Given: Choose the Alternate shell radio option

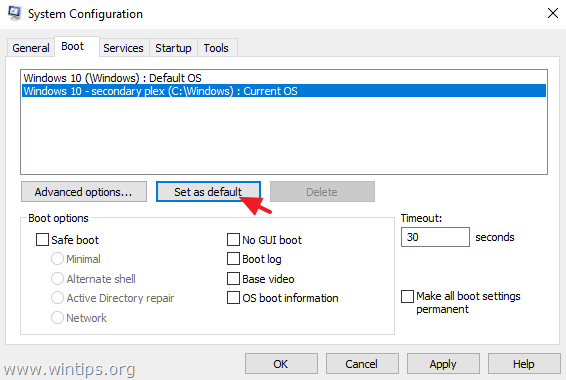Looking at the screenshot, I should pyautogui.click(x=57, y=279).
